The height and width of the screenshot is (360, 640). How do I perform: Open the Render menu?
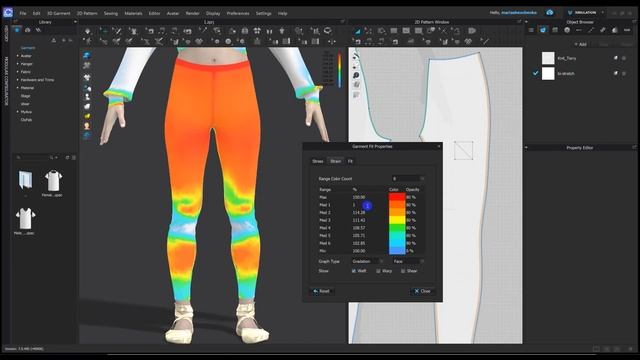193,13
